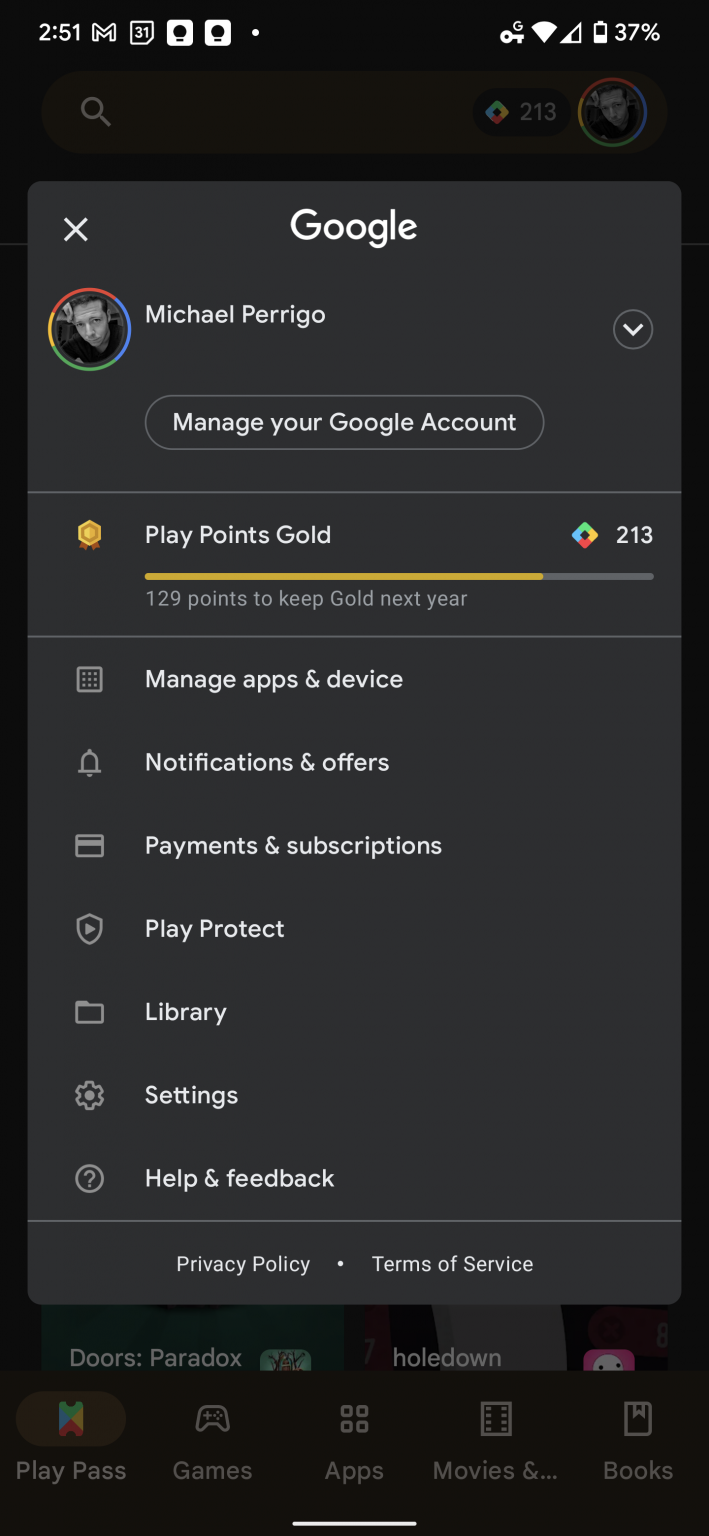709x1536 pixels.
Task: Tap Michael Perrigo profile avatar
Action: click(x=88, y=328)
